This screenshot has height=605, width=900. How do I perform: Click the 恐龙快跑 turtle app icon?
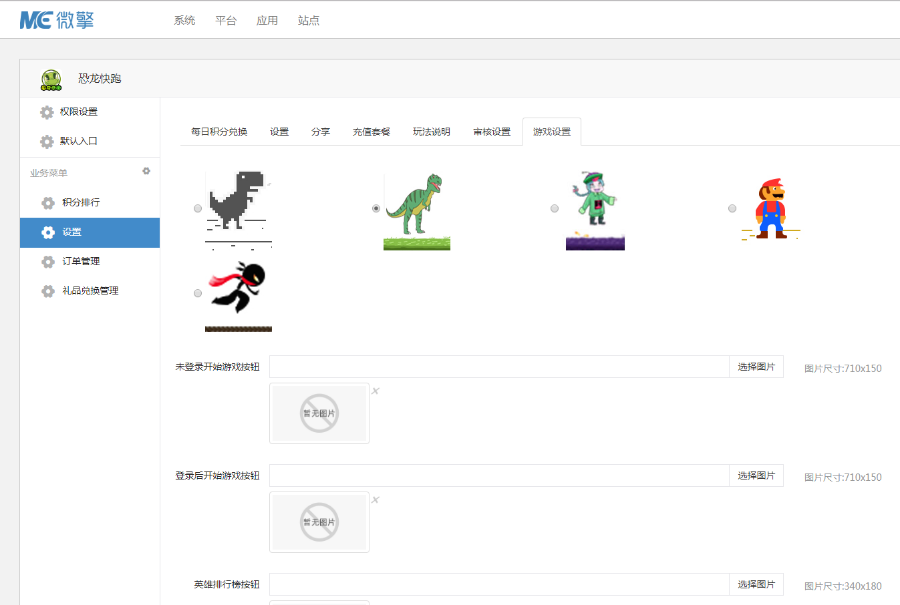click(x=51, y=78)
